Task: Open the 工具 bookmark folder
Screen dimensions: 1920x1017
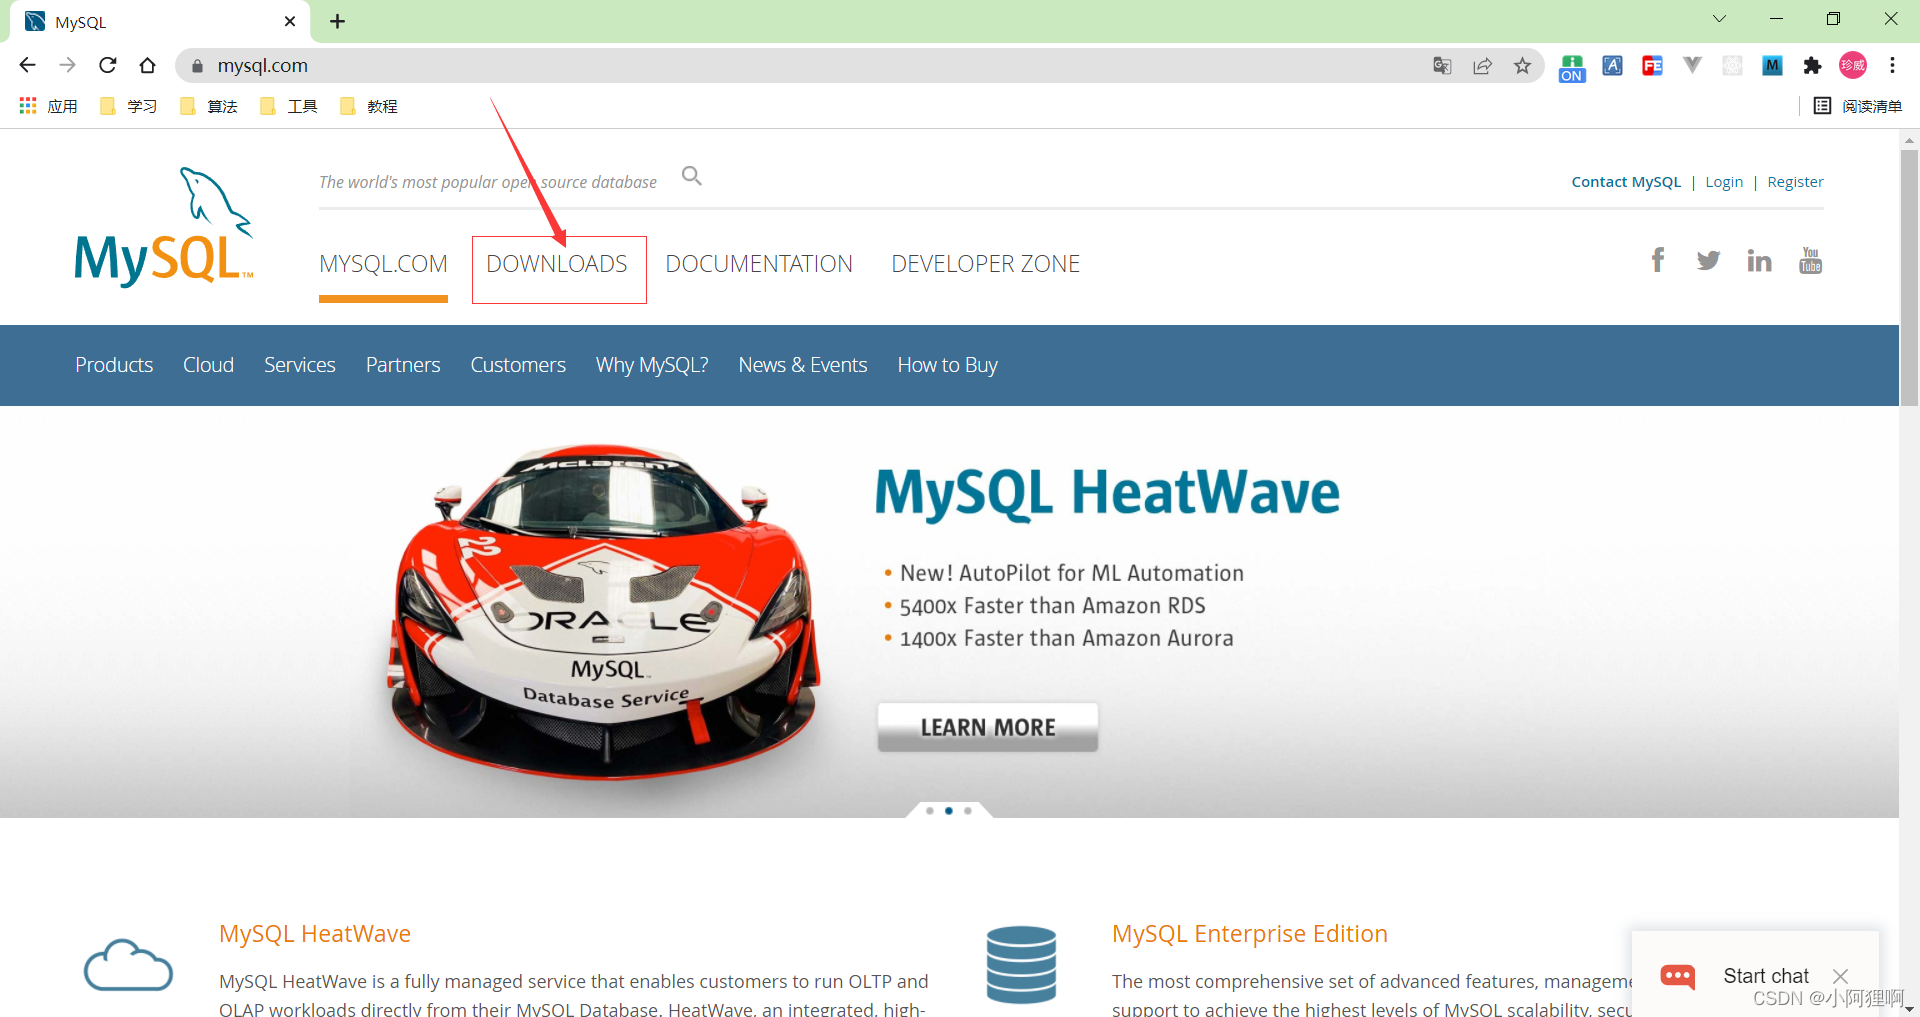Action: pyautogui.click(x=289, y=106)
